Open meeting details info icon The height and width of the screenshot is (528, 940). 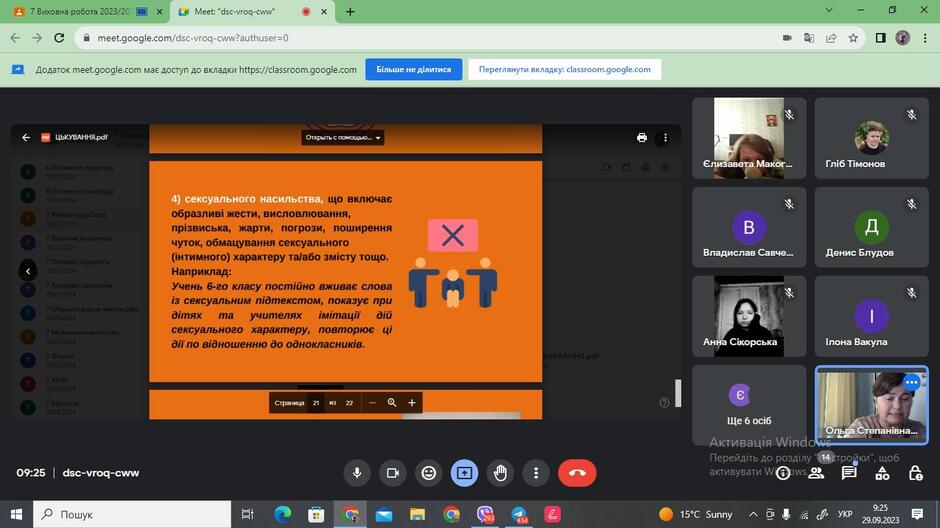783,473
